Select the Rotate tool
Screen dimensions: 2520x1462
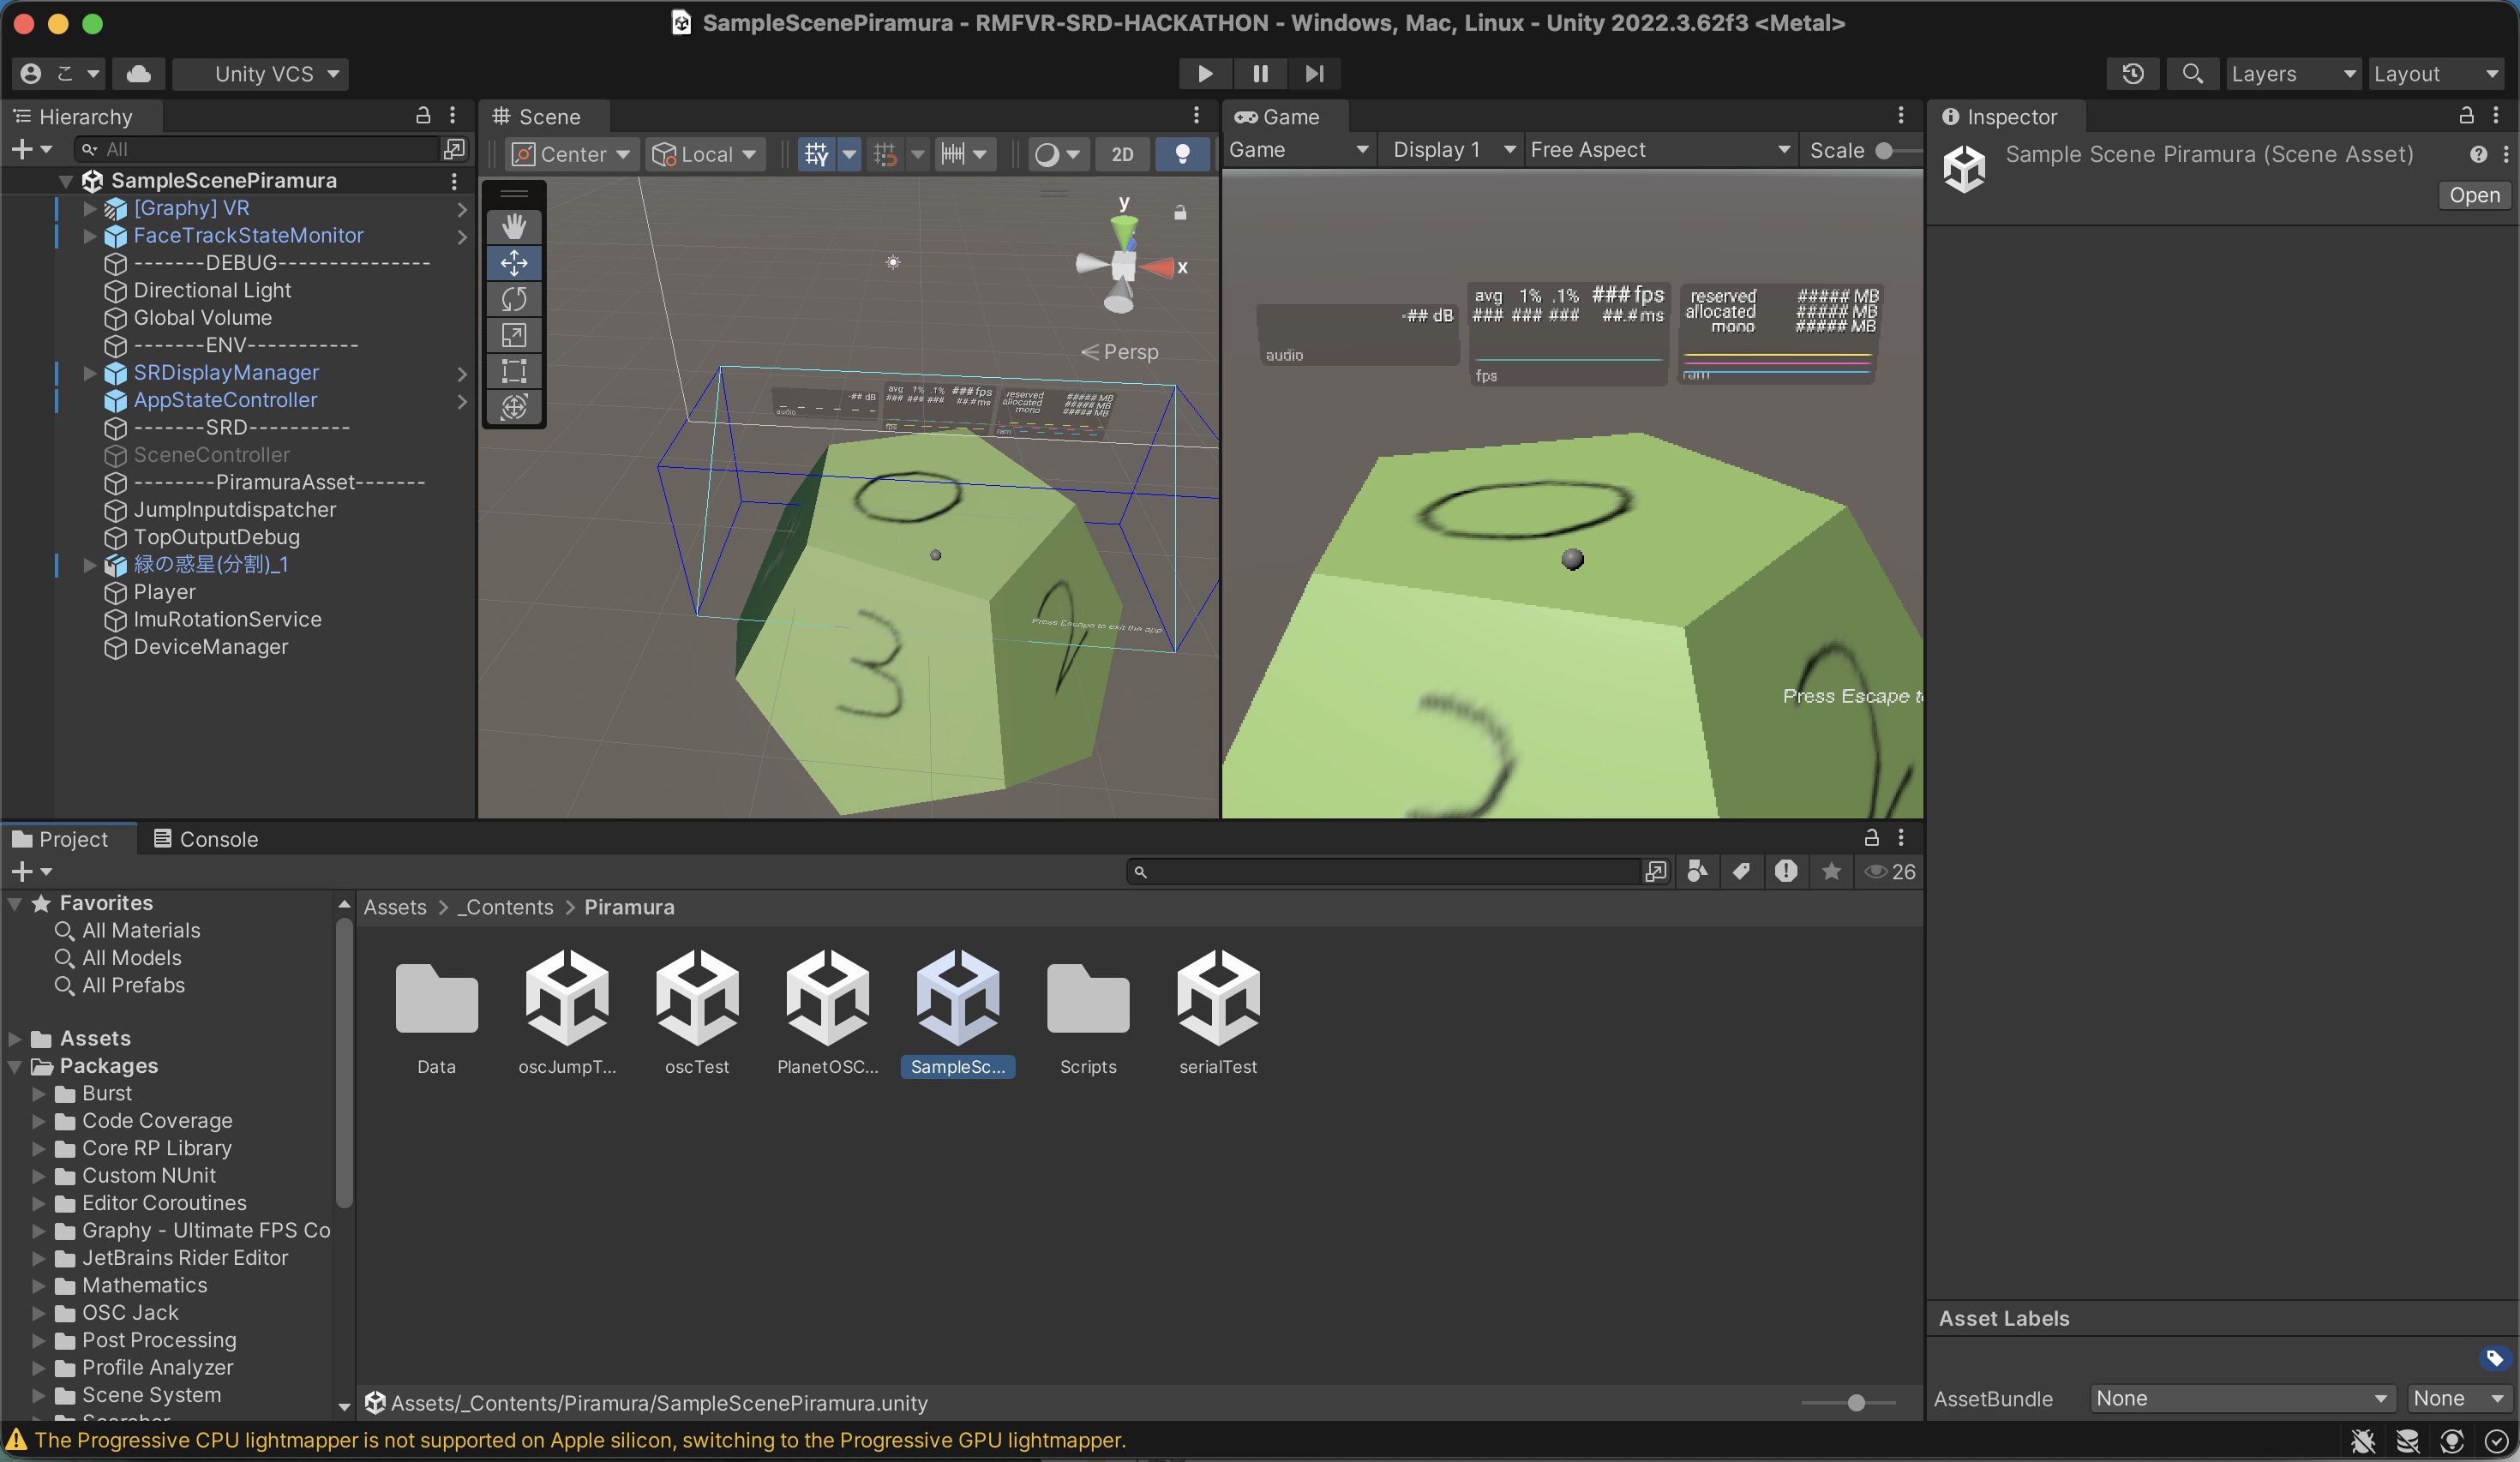514,299
